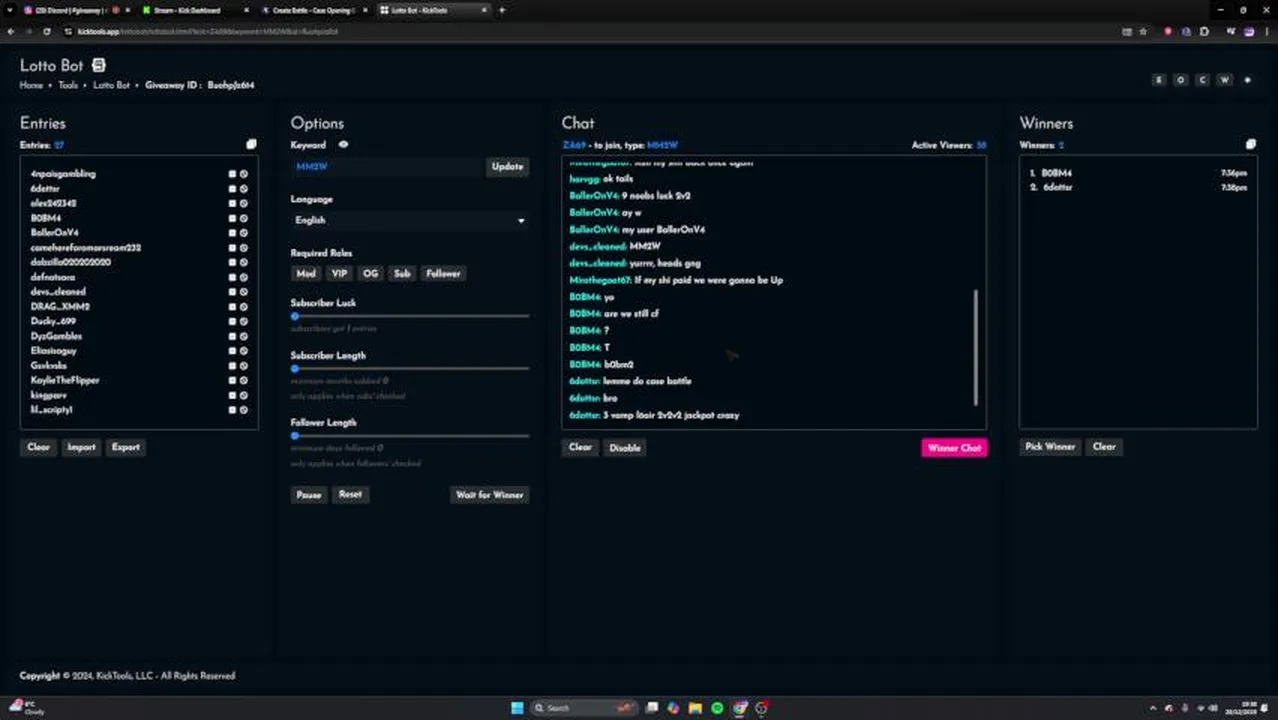This screenshot has height=720, width=1278.
Task: Toggle the square box beside 6dettar
Action: coord(232,188)
